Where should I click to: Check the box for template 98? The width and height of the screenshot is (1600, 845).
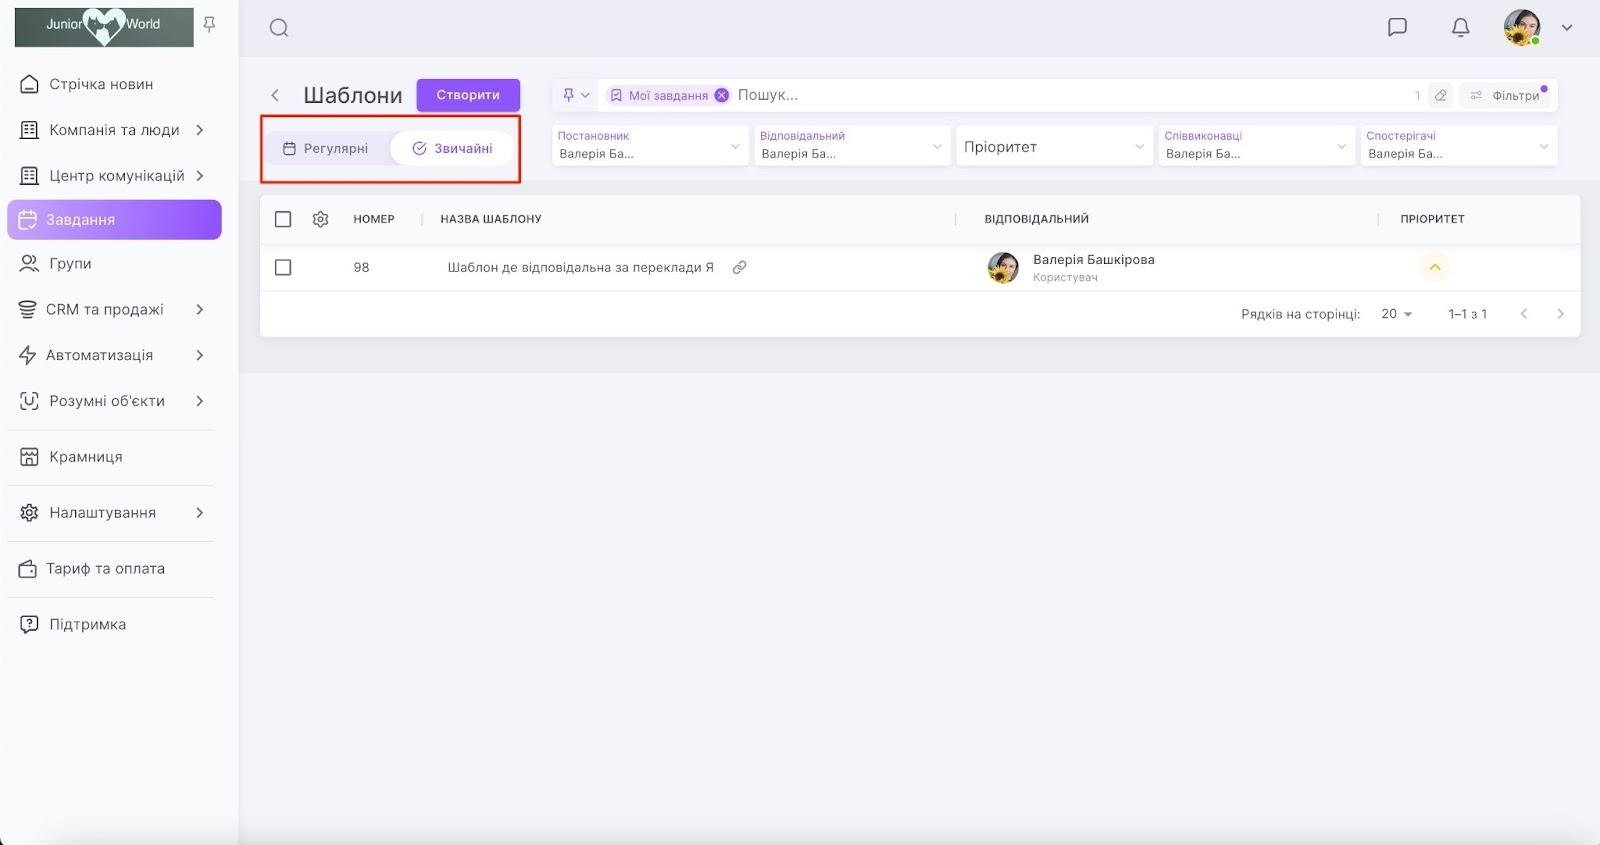[283, 267]
